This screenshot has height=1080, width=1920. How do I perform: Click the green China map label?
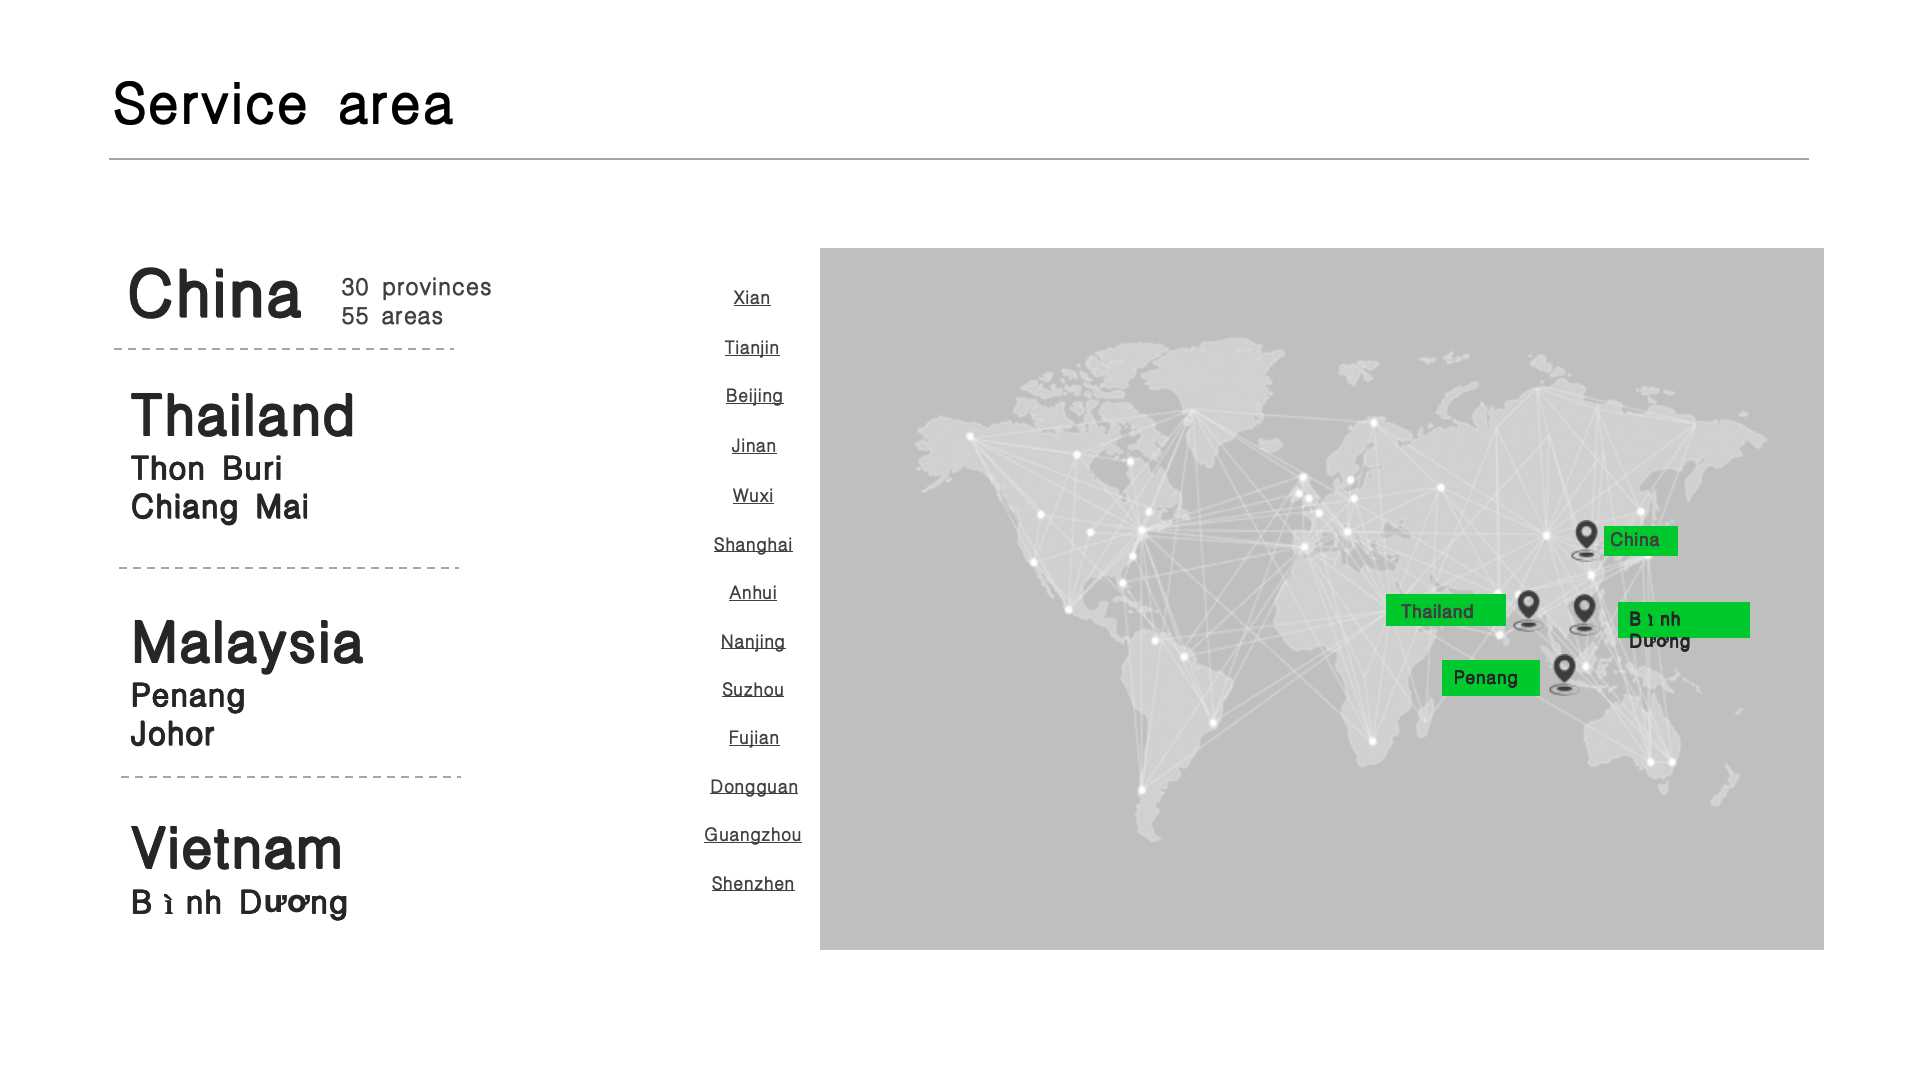click(1640, 541)
